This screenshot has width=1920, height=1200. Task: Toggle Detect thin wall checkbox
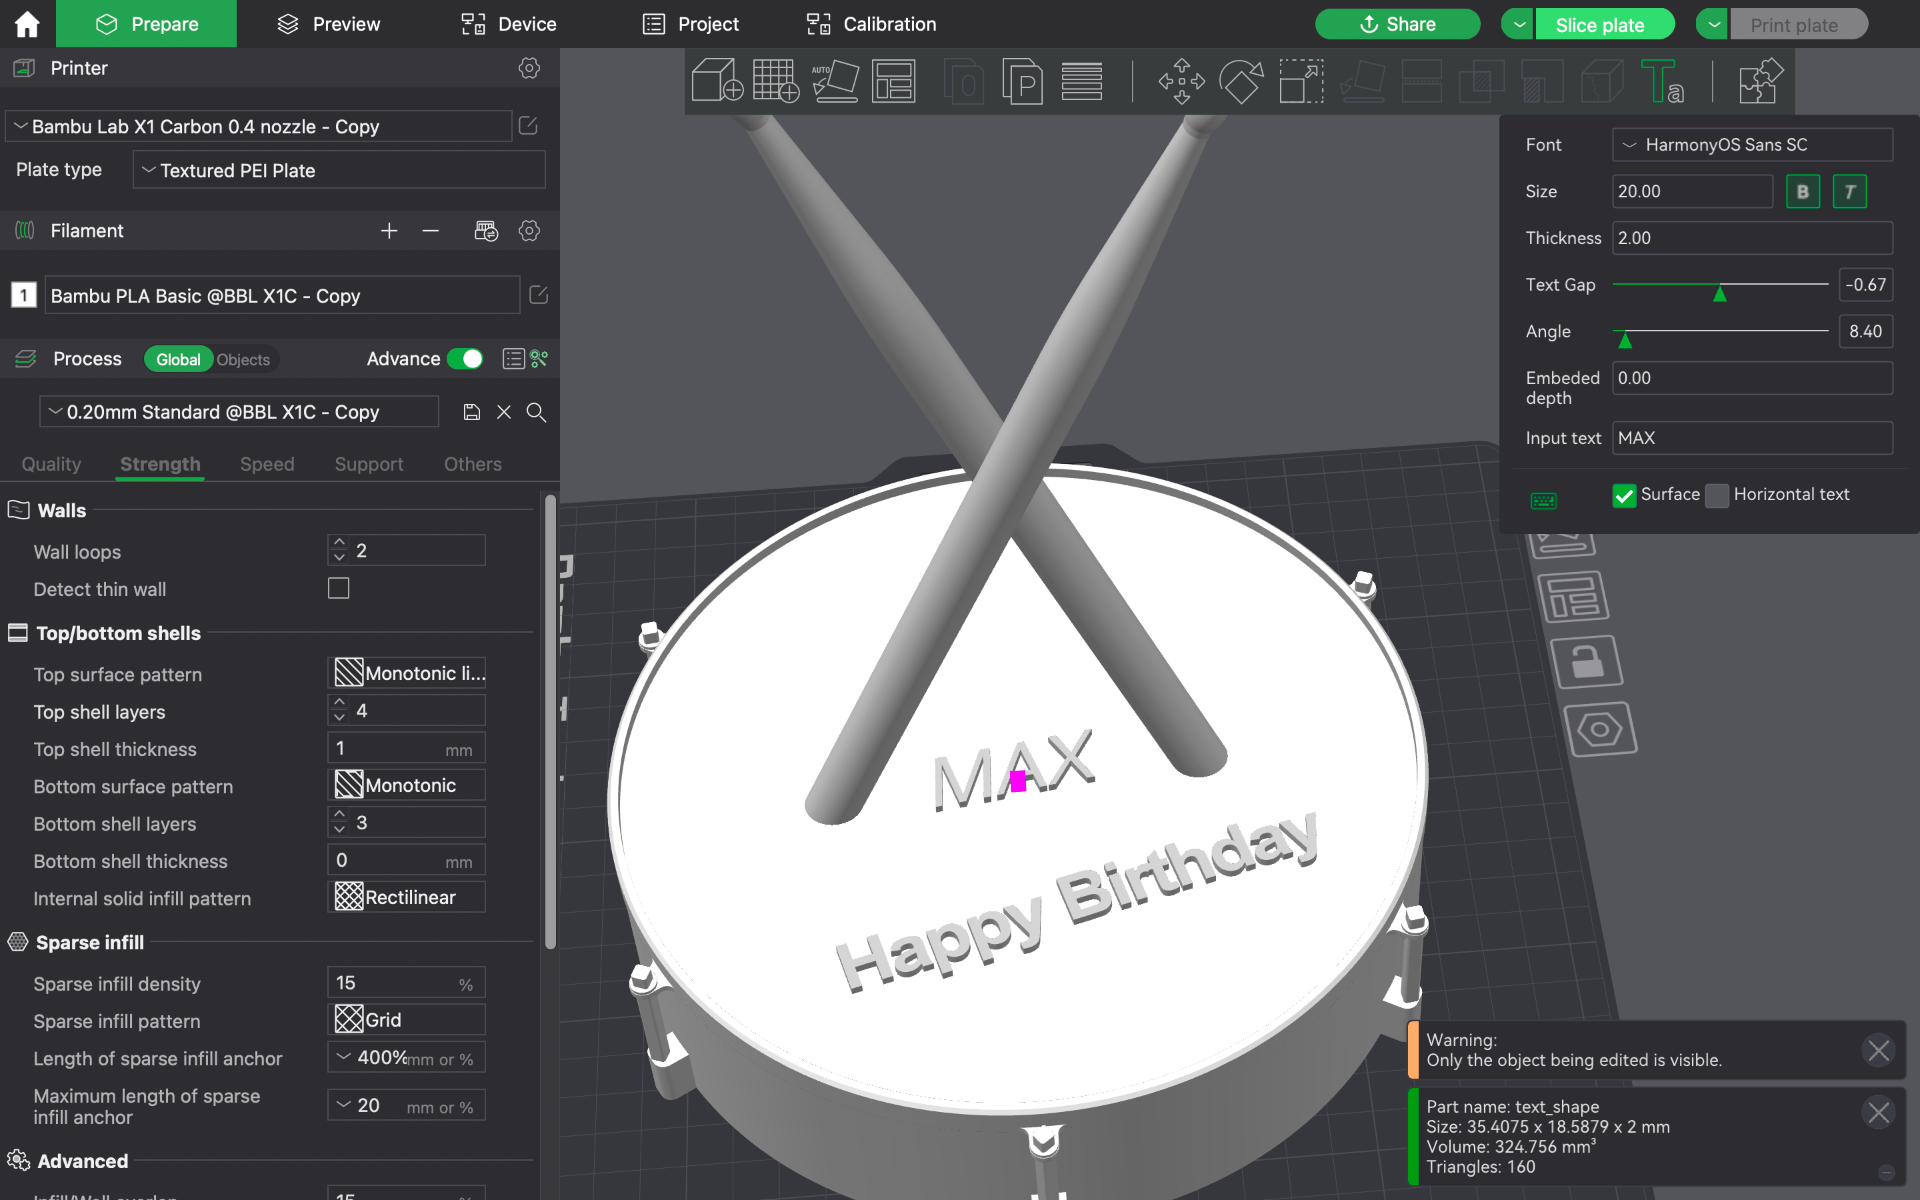339,589
